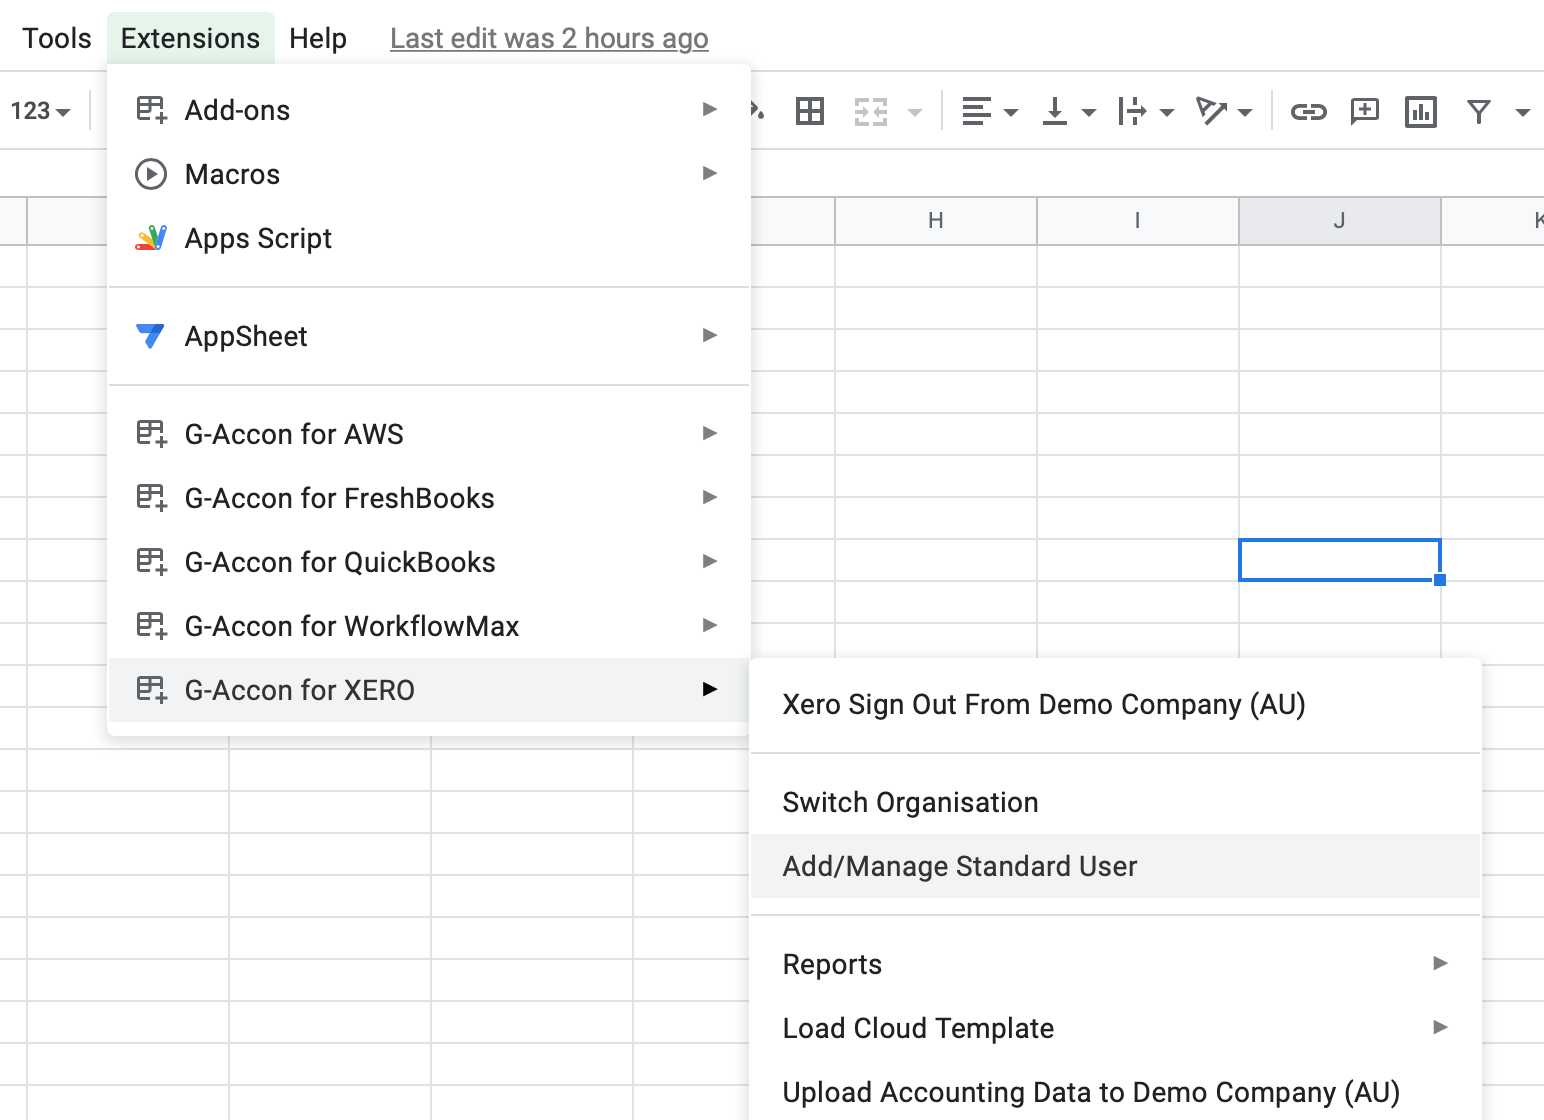Open the 123 number format dropdown
The image size is (1544, 1120).
40,111
